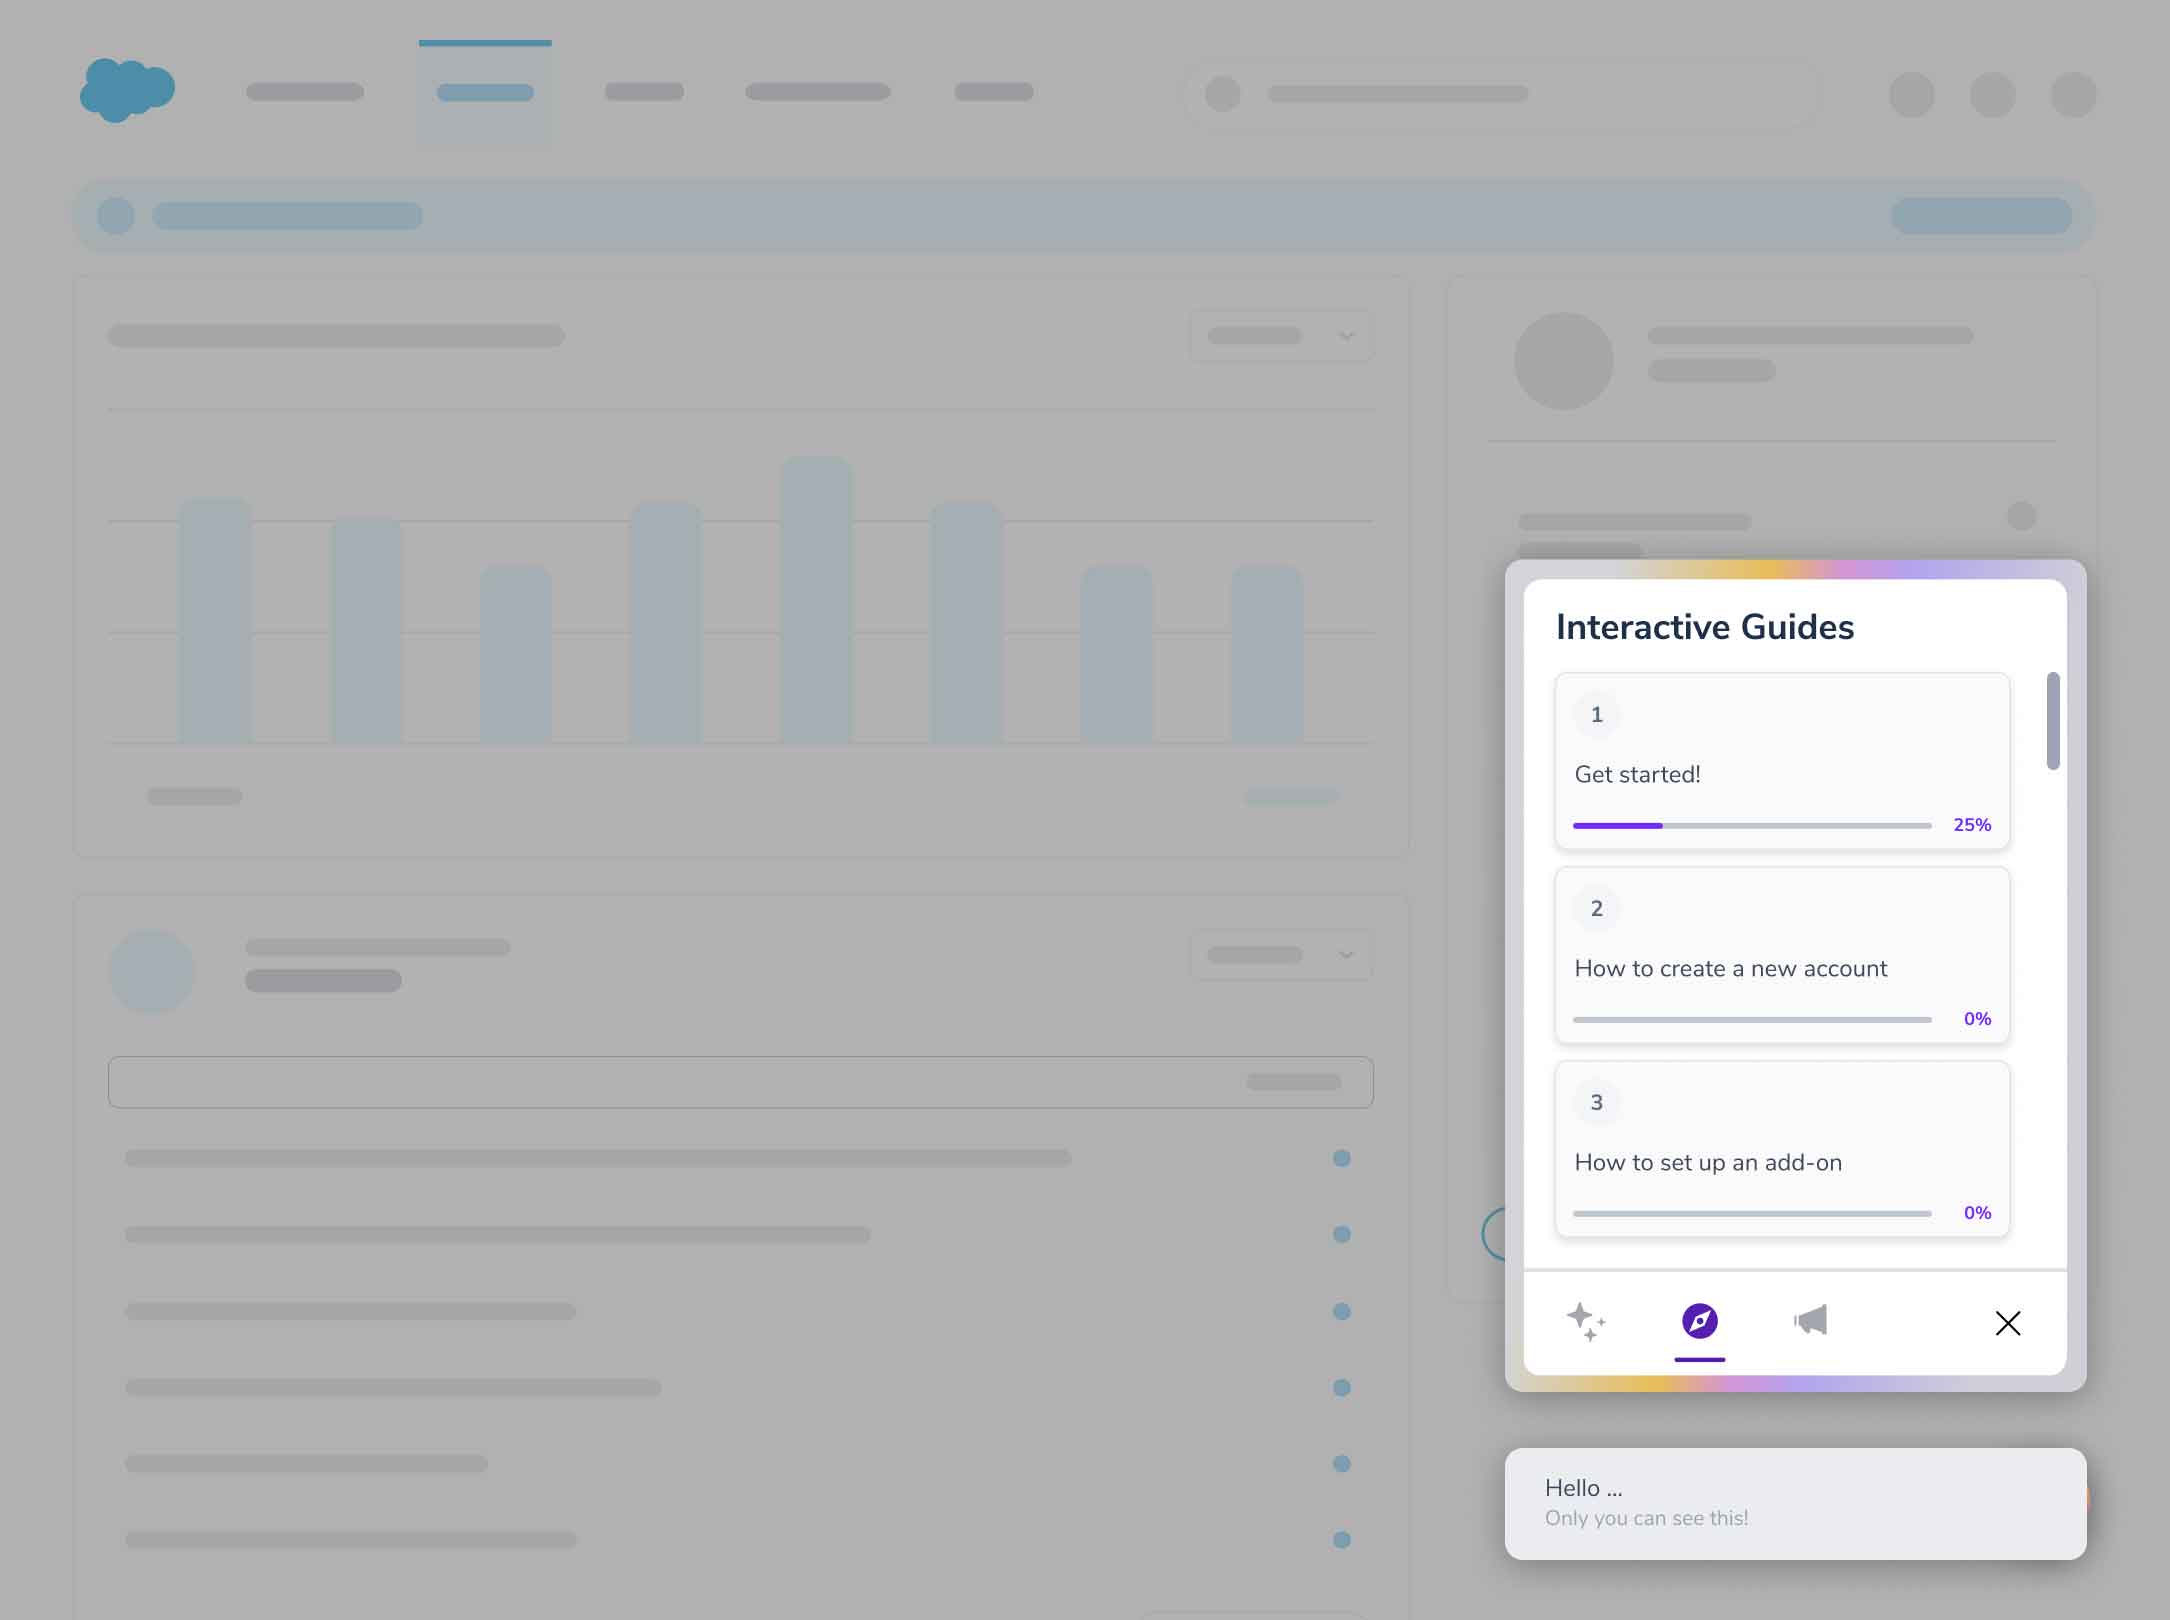
Task: Click the Get started 25% progress bar
Action: [x=1752, y=826]
